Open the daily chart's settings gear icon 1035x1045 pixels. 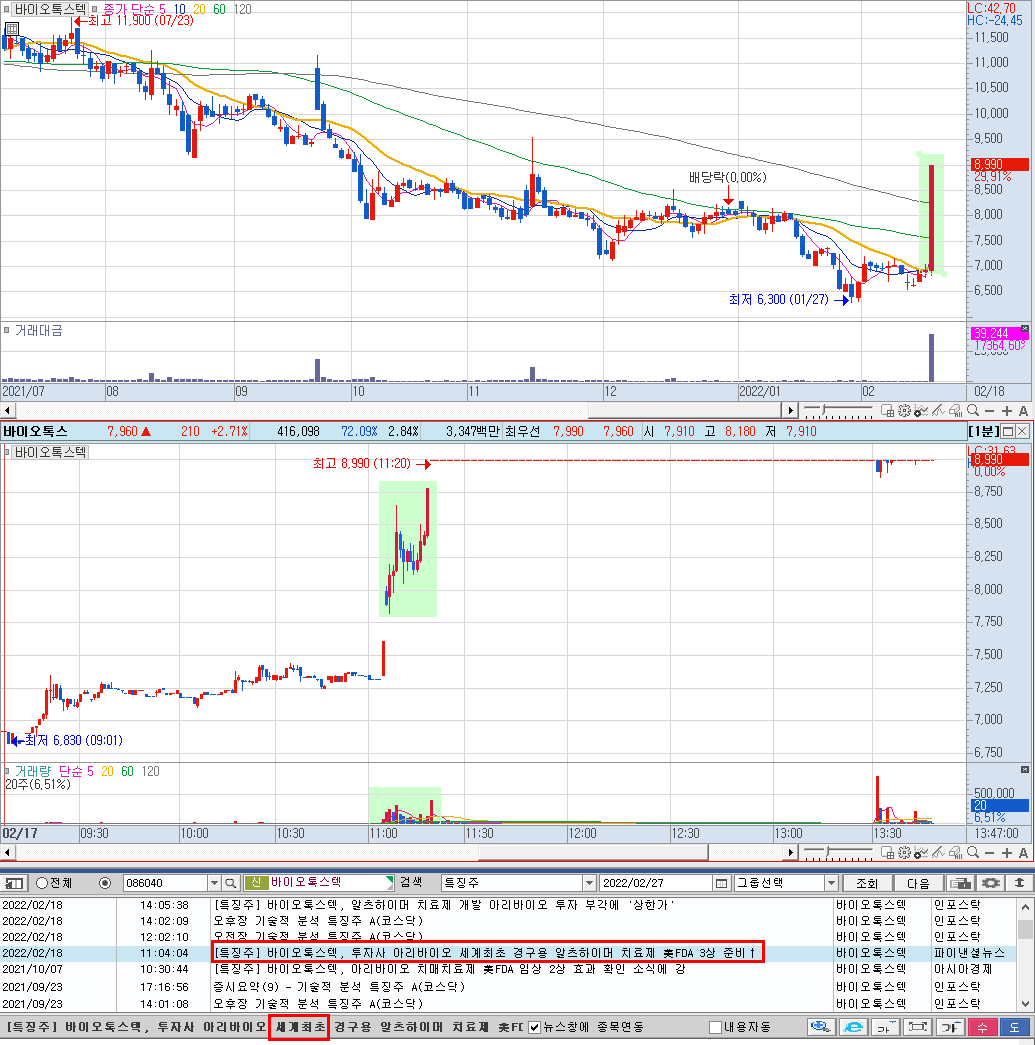pyautogui.click(x=904, y=411)
